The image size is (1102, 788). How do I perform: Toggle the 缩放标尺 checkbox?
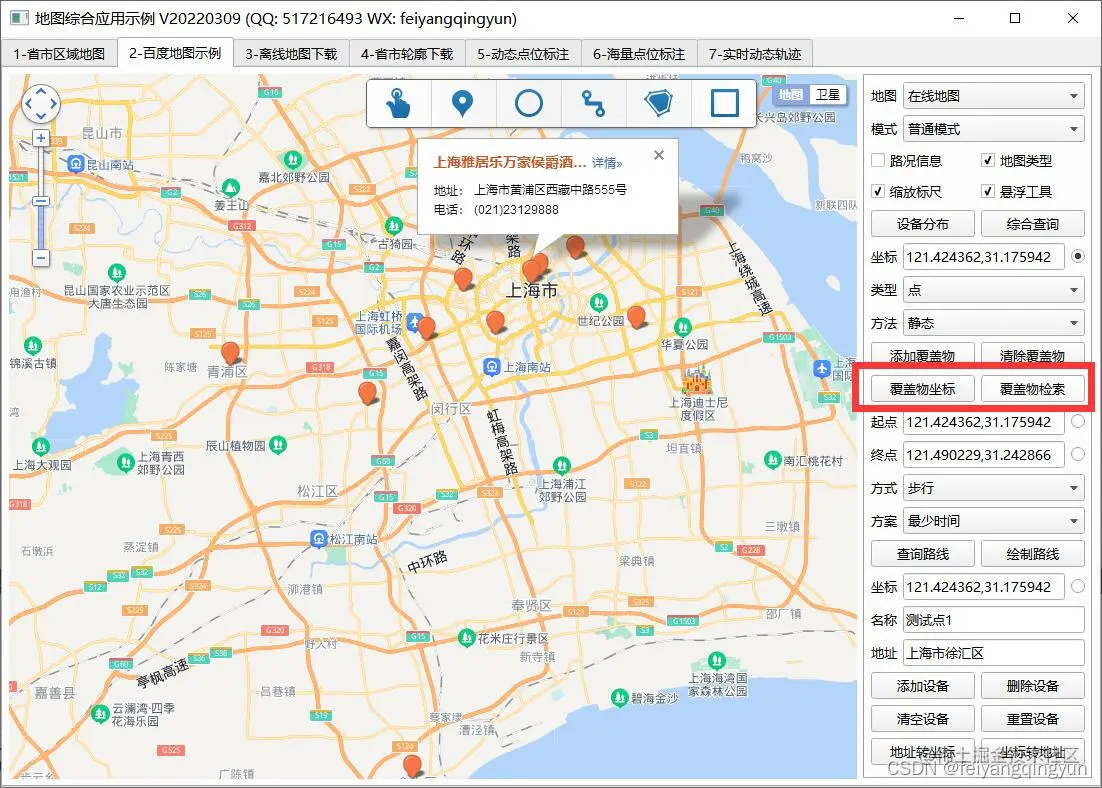[x=878, y=191]
